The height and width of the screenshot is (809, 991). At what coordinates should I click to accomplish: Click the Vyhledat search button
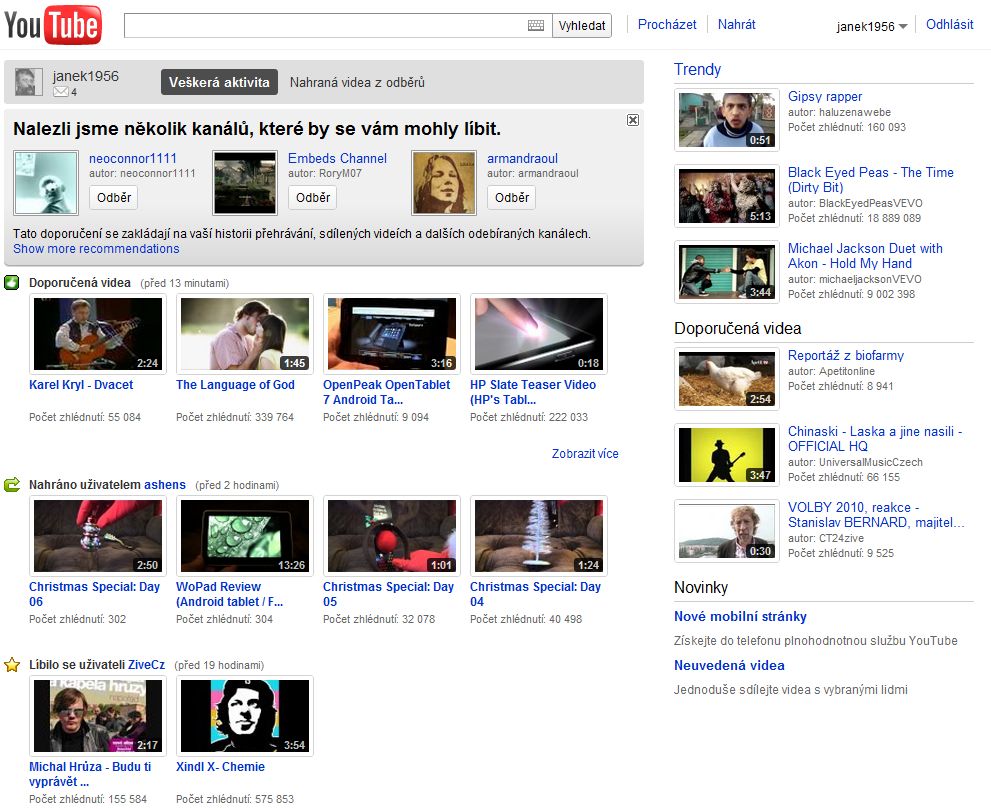[581, 26]
